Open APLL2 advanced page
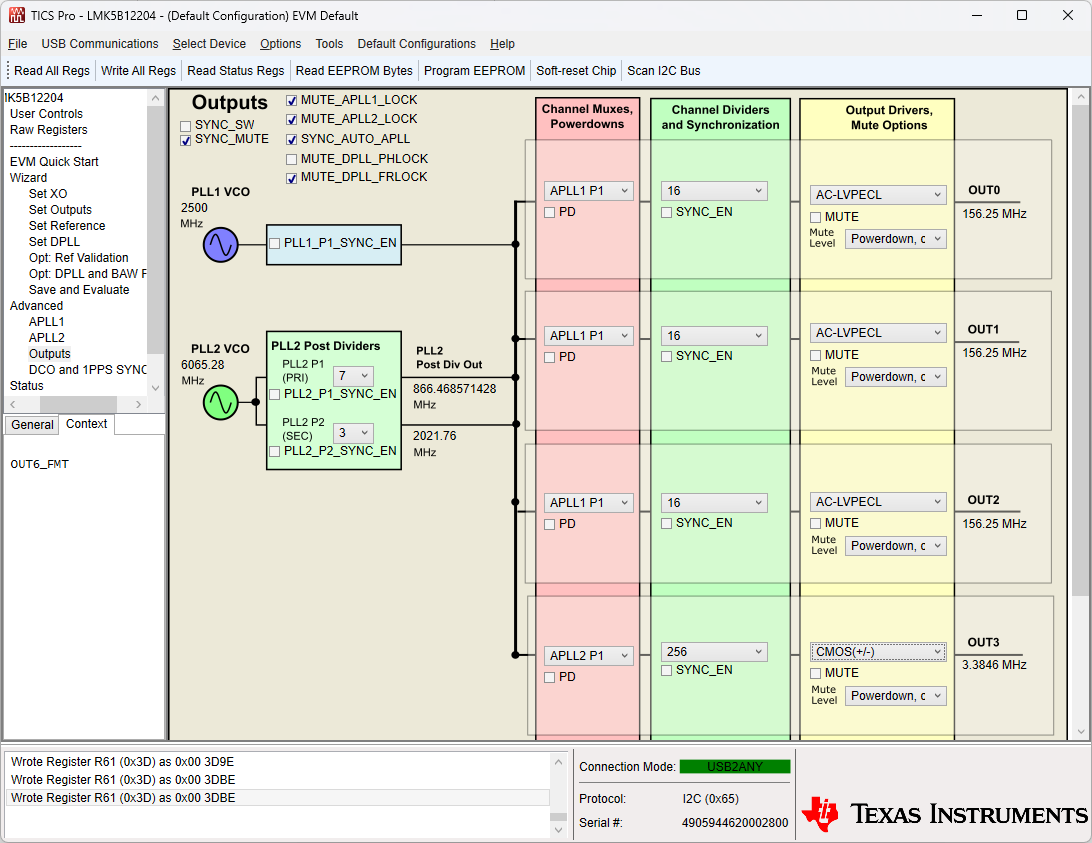This screenshot has width=1092, height=843. pyautogui.click(x=47, y=338)
